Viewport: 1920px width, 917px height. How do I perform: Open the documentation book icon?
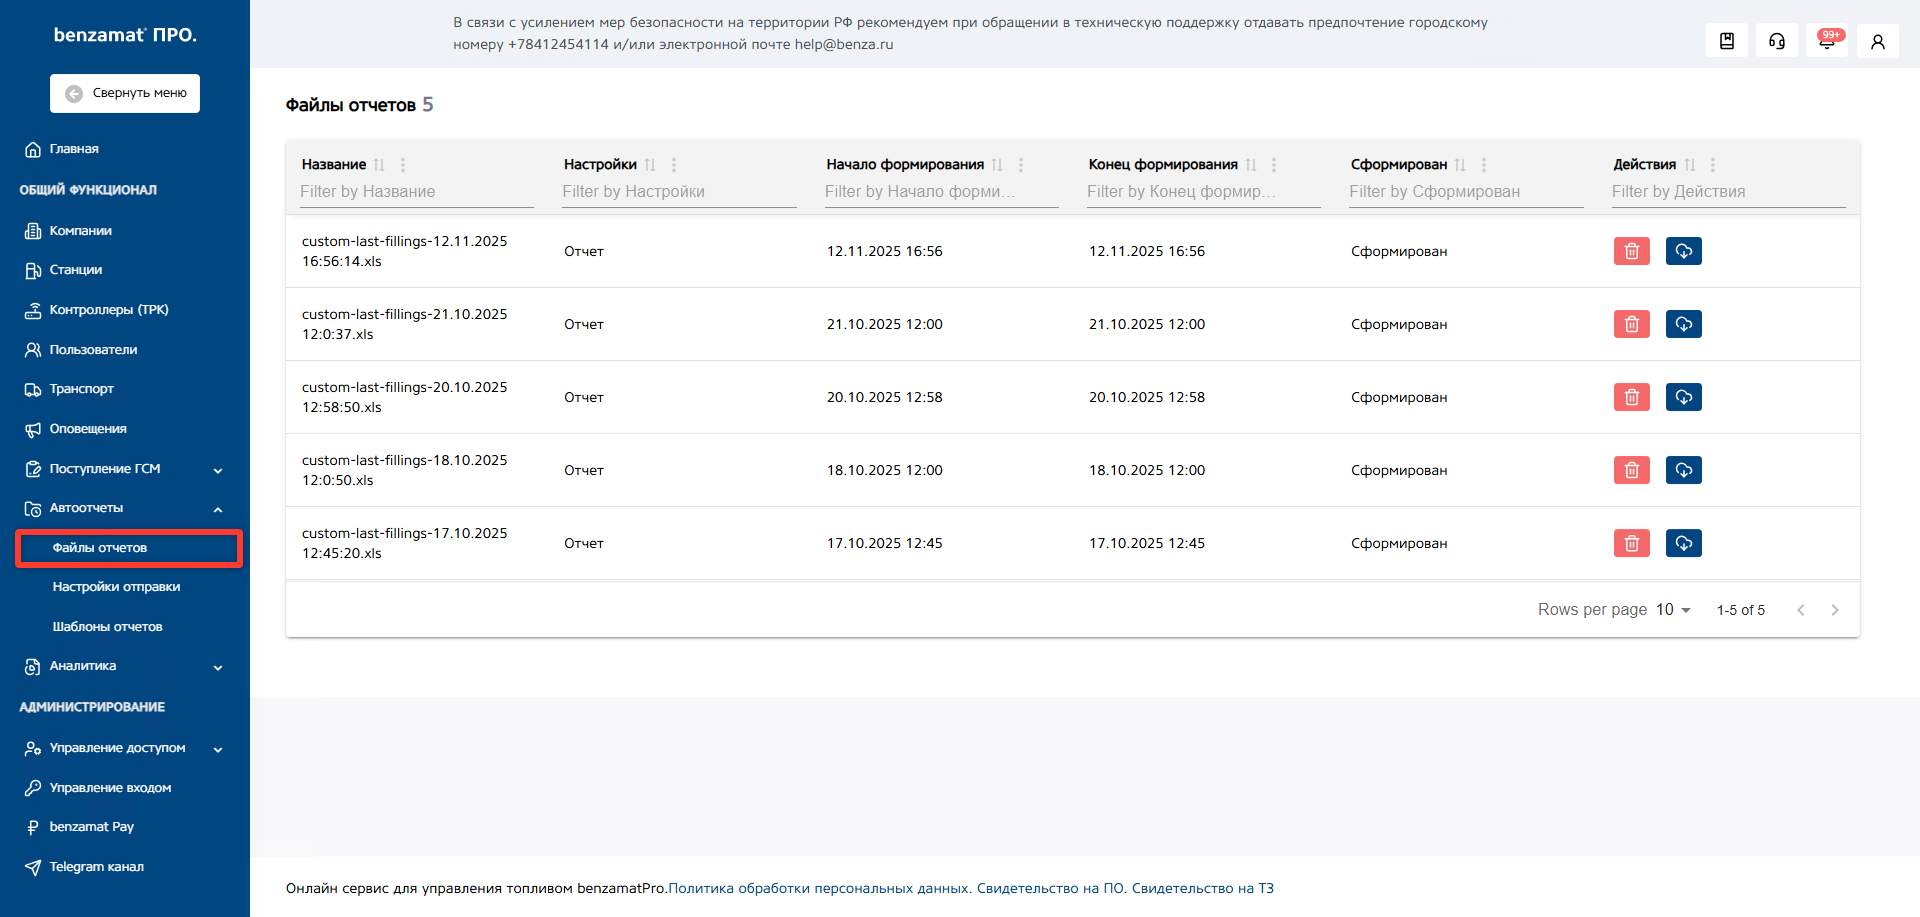pyautogui.click(x=1726, y=41)
